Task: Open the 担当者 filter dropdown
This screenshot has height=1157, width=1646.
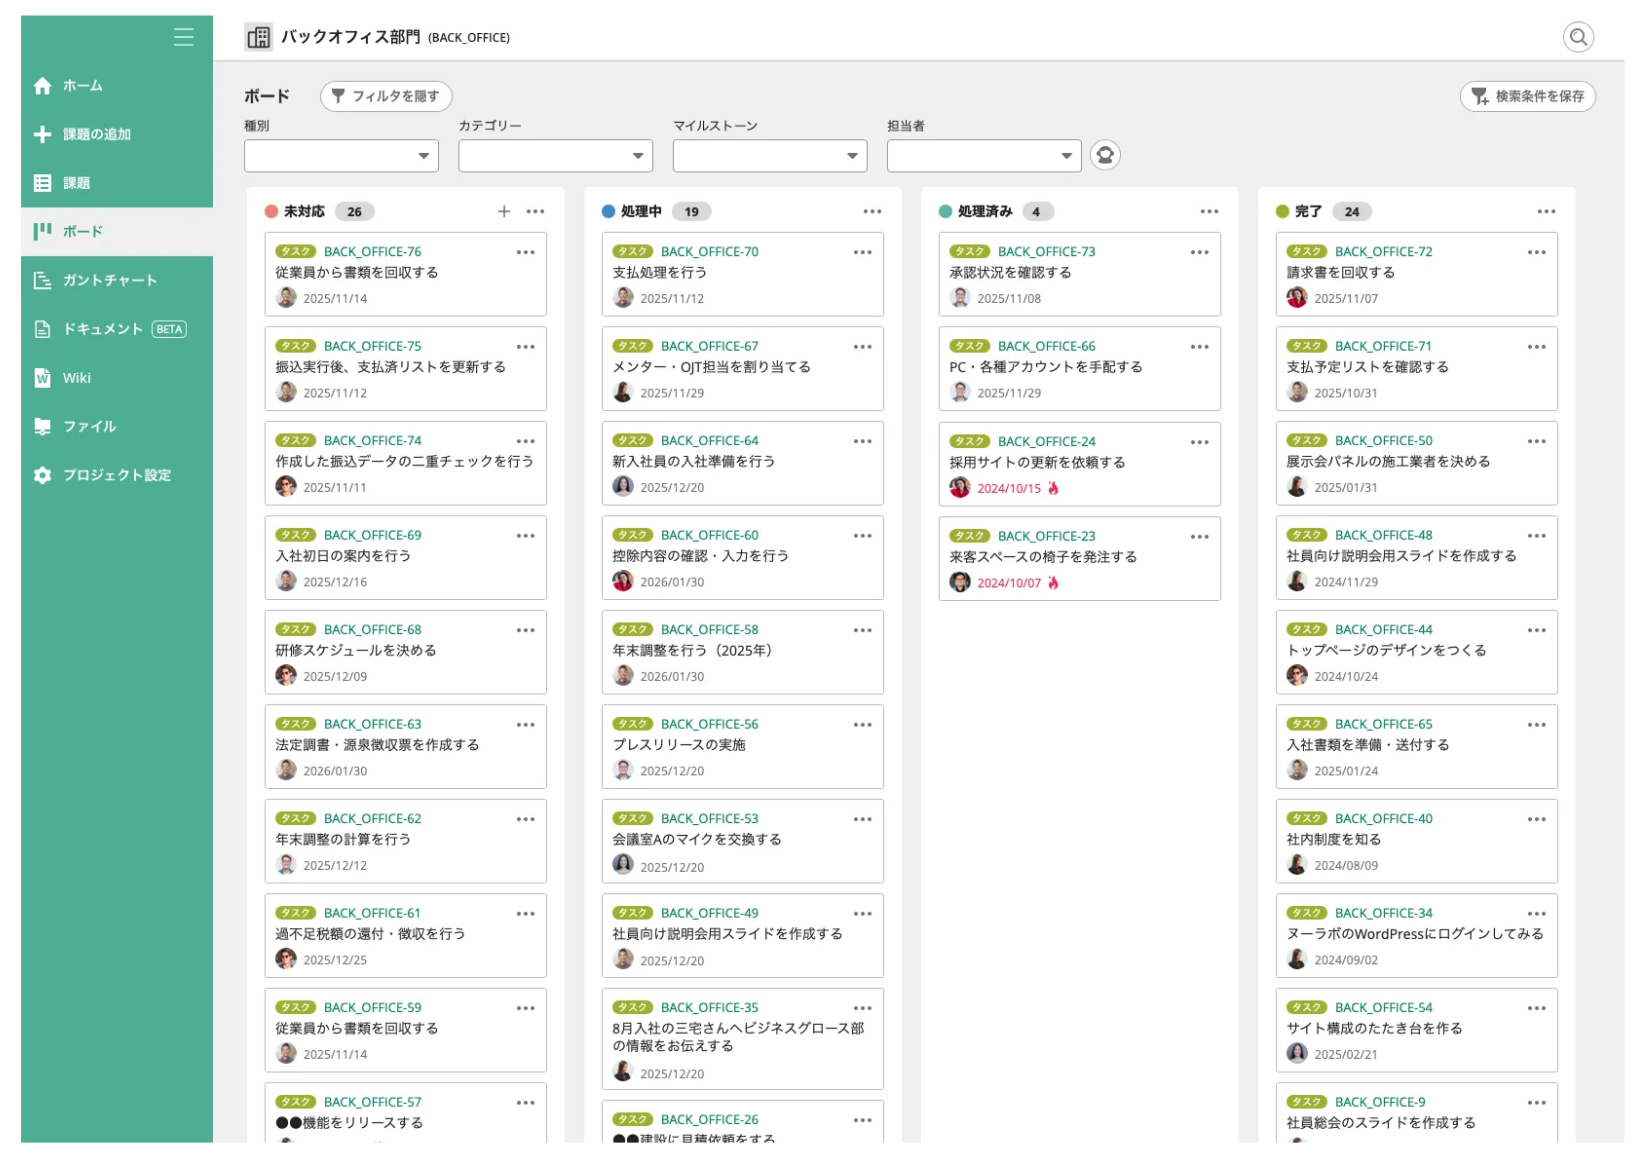Action: 984,156
